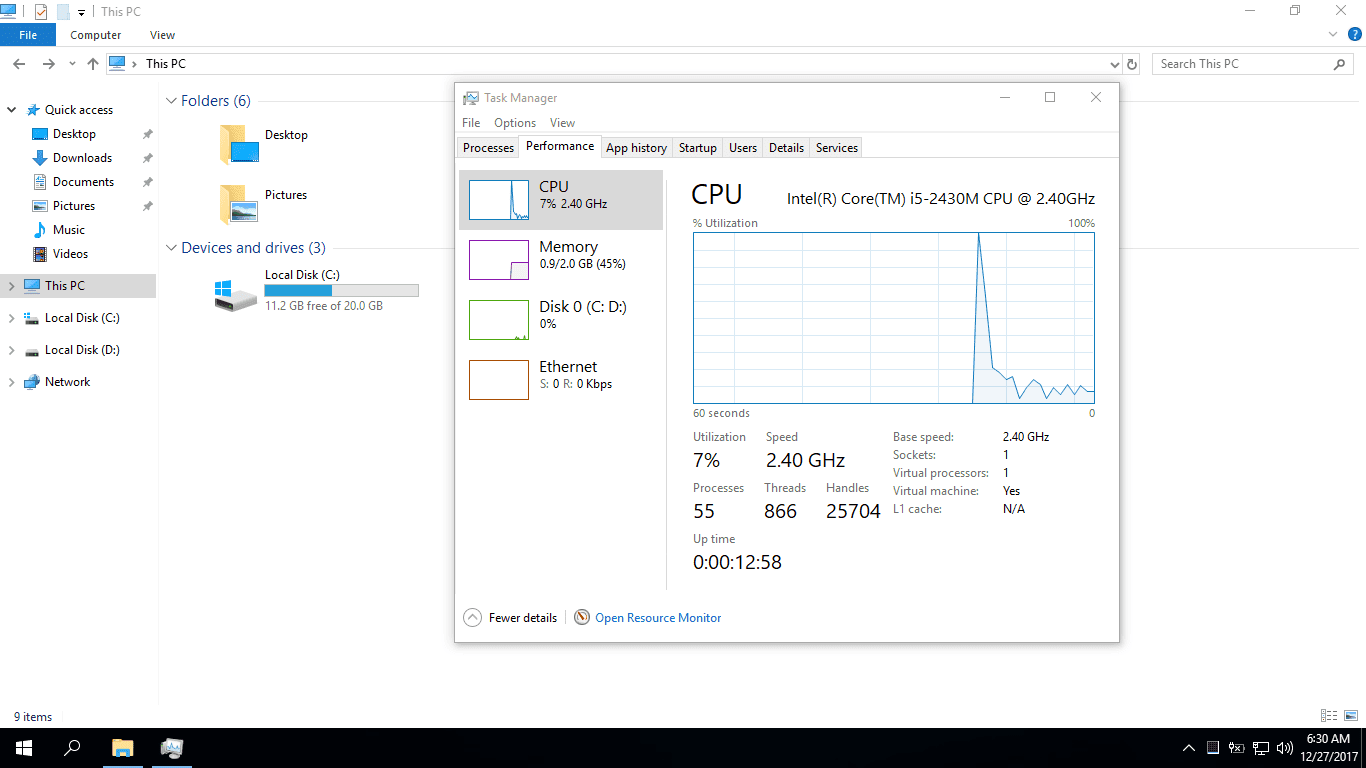
Task: Click Explorer Back arrow
Action: 19,64
